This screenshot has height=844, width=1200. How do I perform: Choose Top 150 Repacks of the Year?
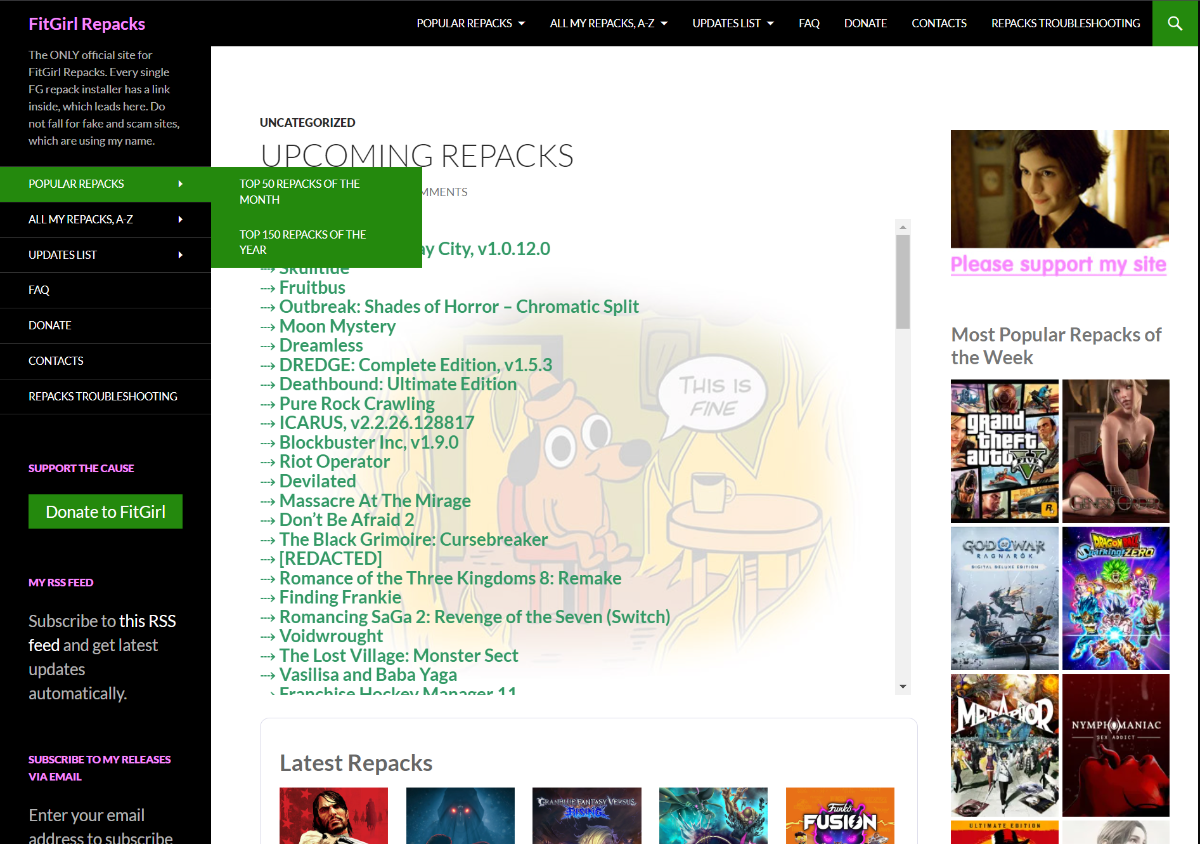316,243
